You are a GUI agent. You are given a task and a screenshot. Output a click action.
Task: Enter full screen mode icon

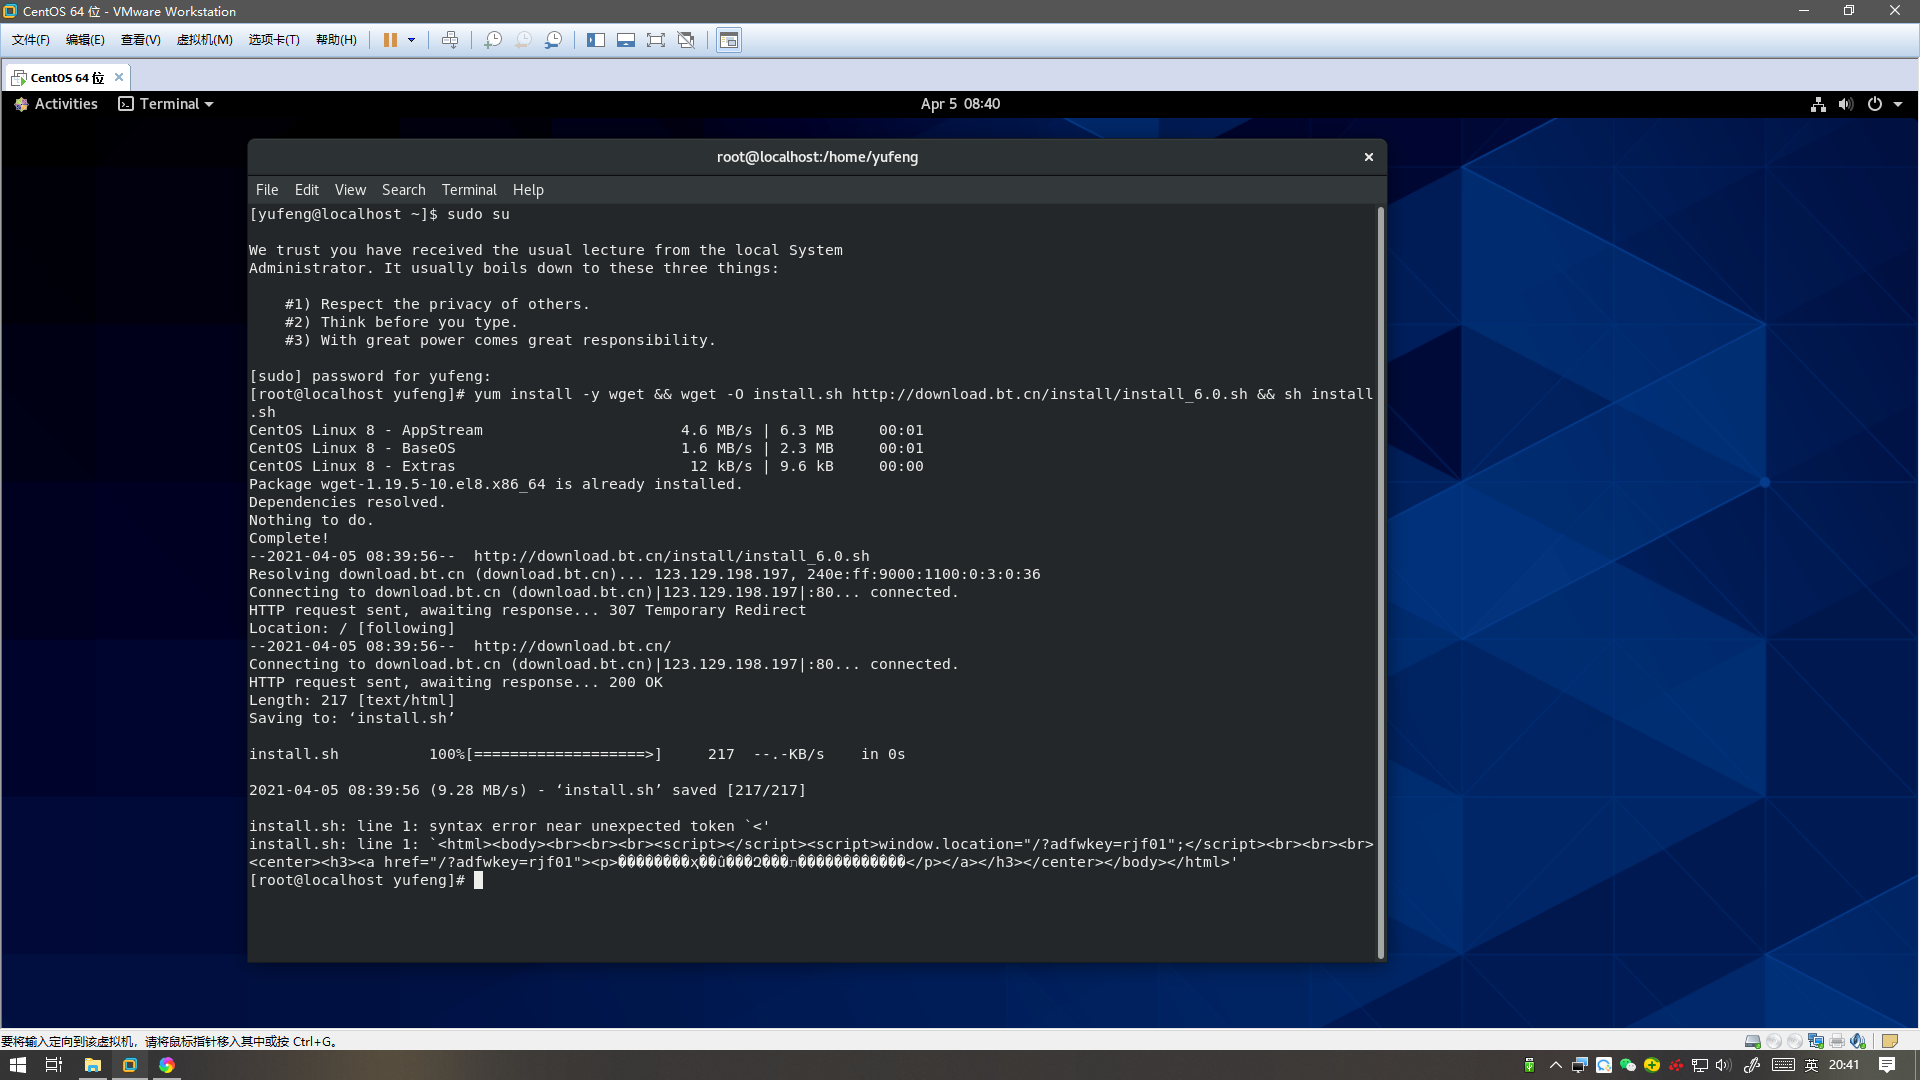656,40
